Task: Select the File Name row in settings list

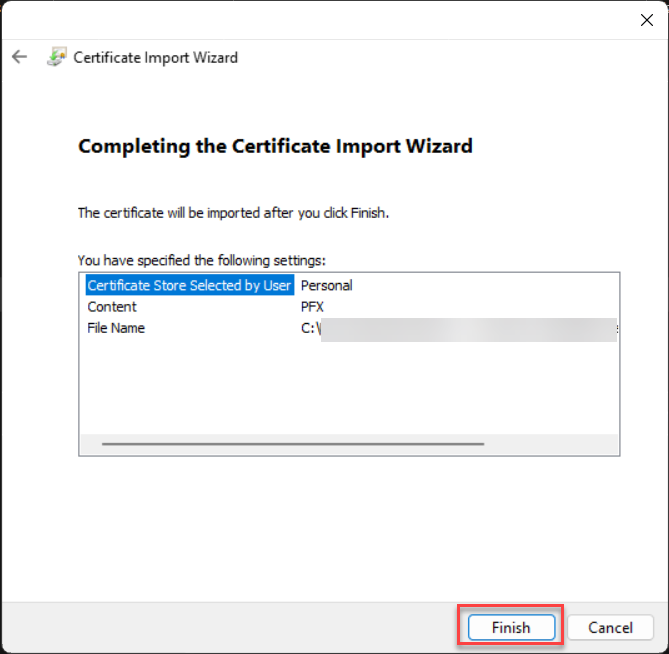Action: point(116,328)
